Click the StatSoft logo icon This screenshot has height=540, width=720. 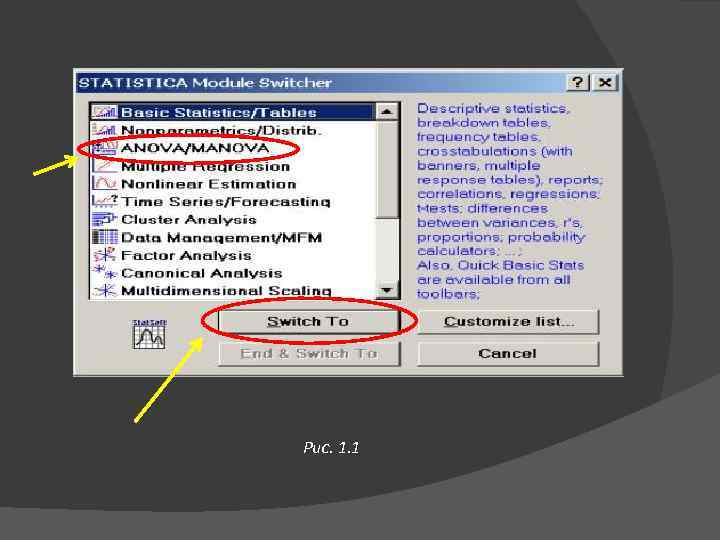tap(149, 334)
